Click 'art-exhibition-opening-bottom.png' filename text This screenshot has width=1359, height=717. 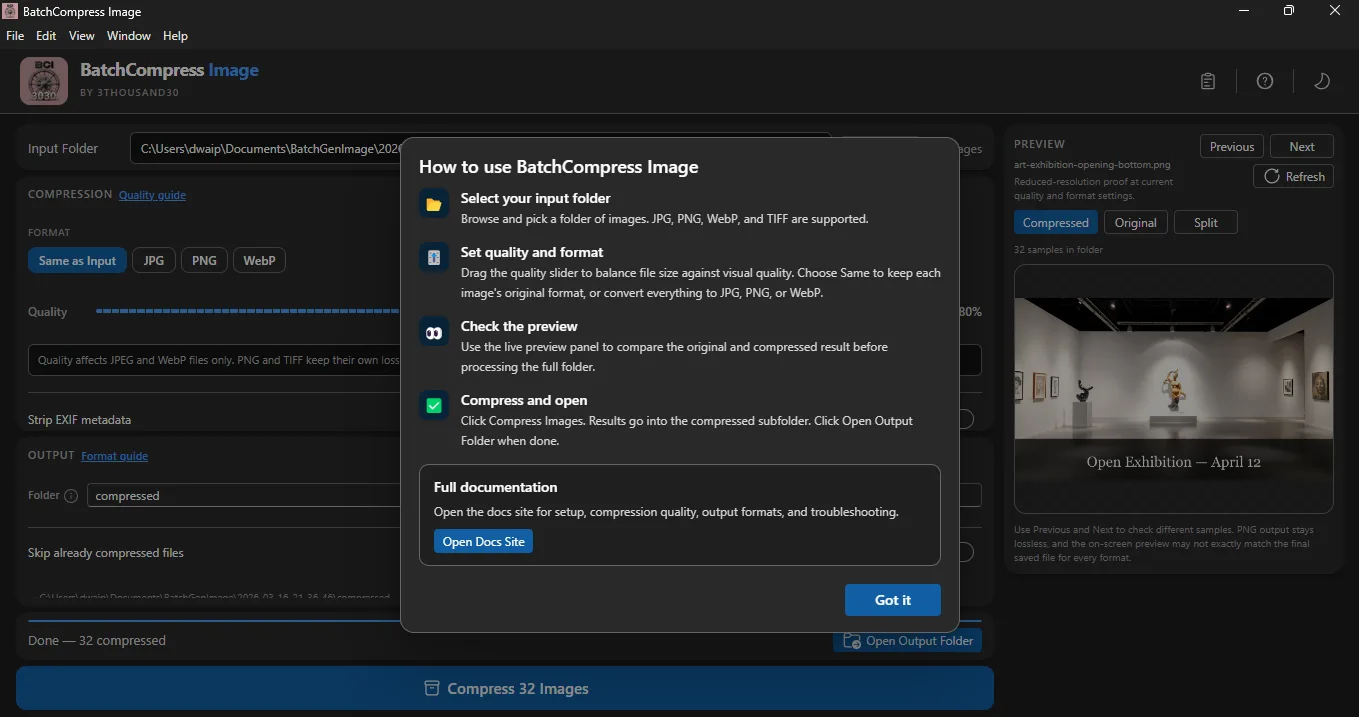click(x=1092, y=165)
